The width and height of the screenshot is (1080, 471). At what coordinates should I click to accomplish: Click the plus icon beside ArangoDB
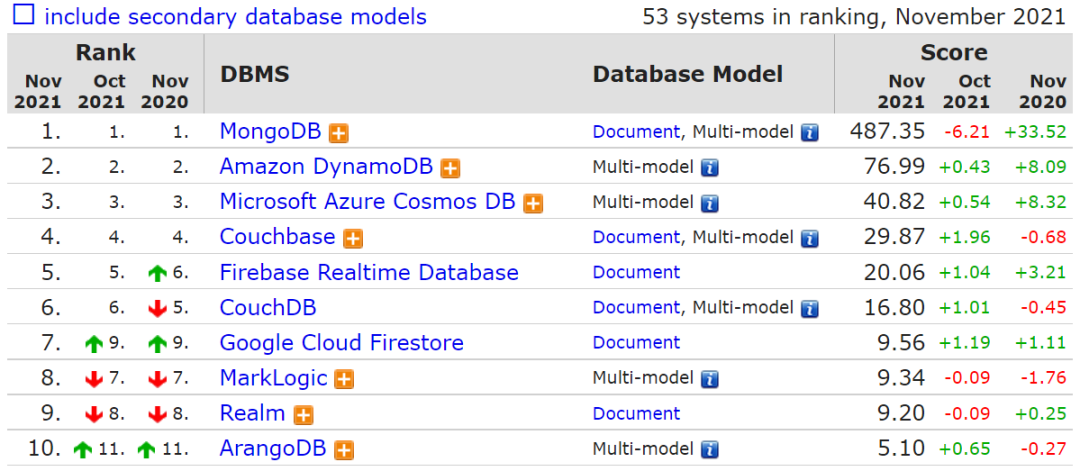344,450
